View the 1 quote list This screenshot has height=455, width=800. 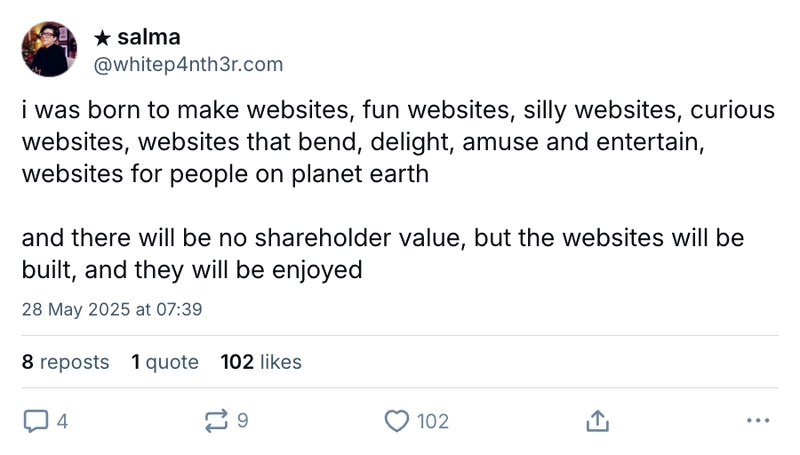click(x=165, y=362)
